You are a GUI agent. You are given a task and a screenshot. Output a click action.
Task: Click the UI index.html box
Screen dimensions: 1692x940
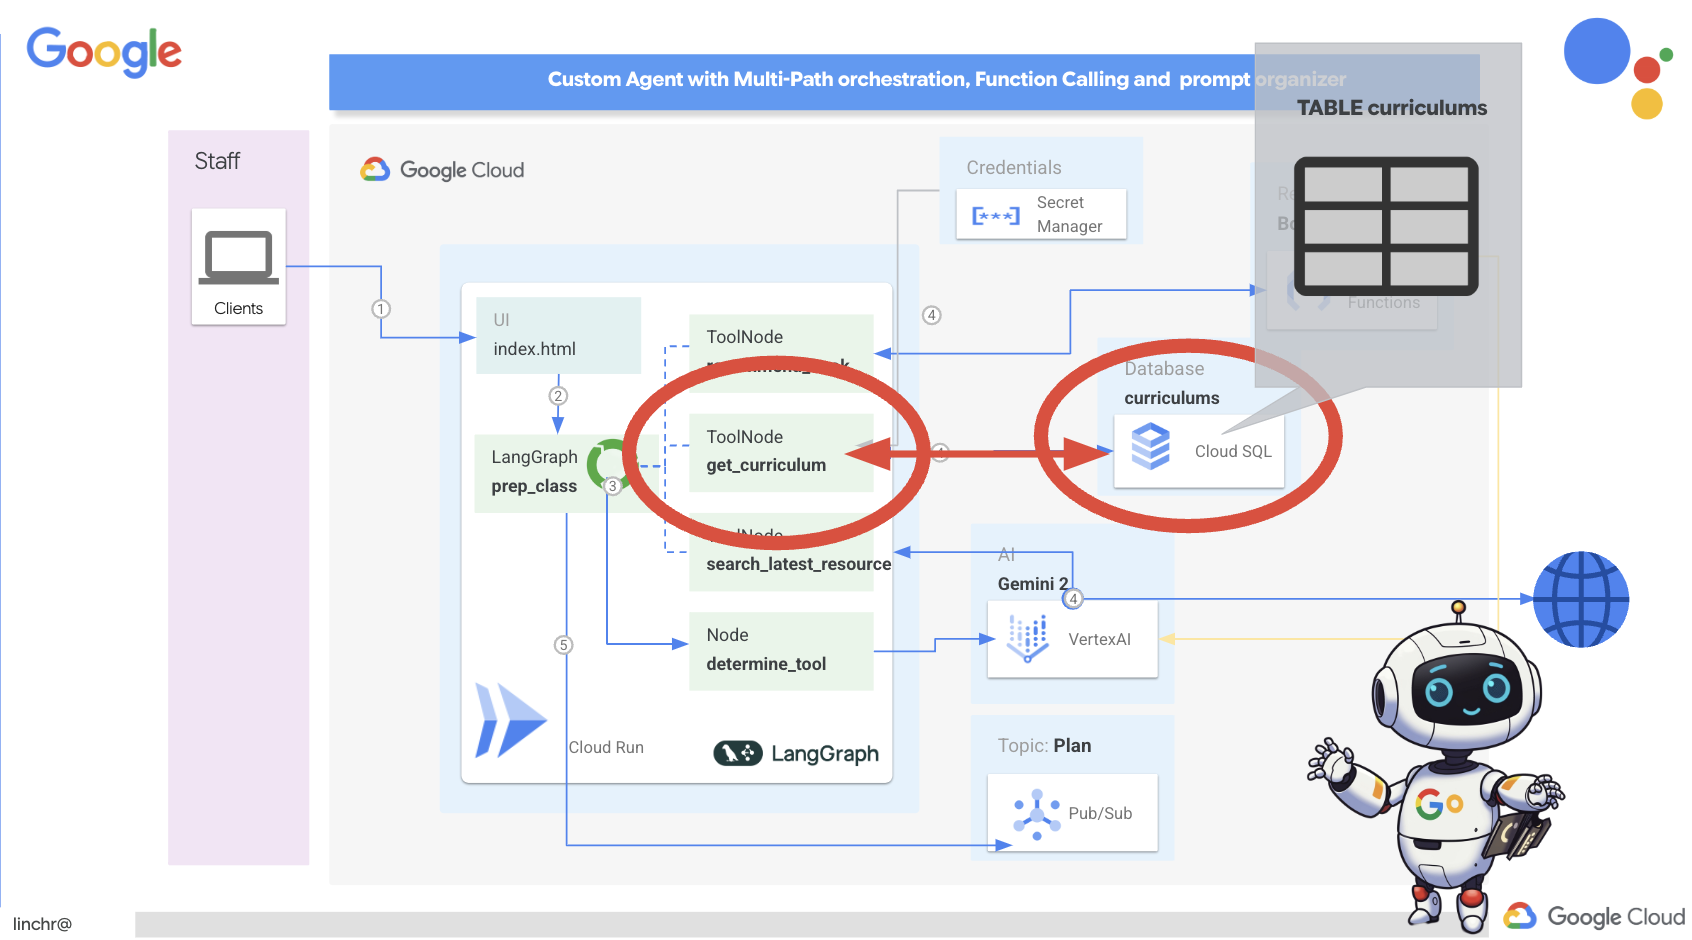coord(557,335)
